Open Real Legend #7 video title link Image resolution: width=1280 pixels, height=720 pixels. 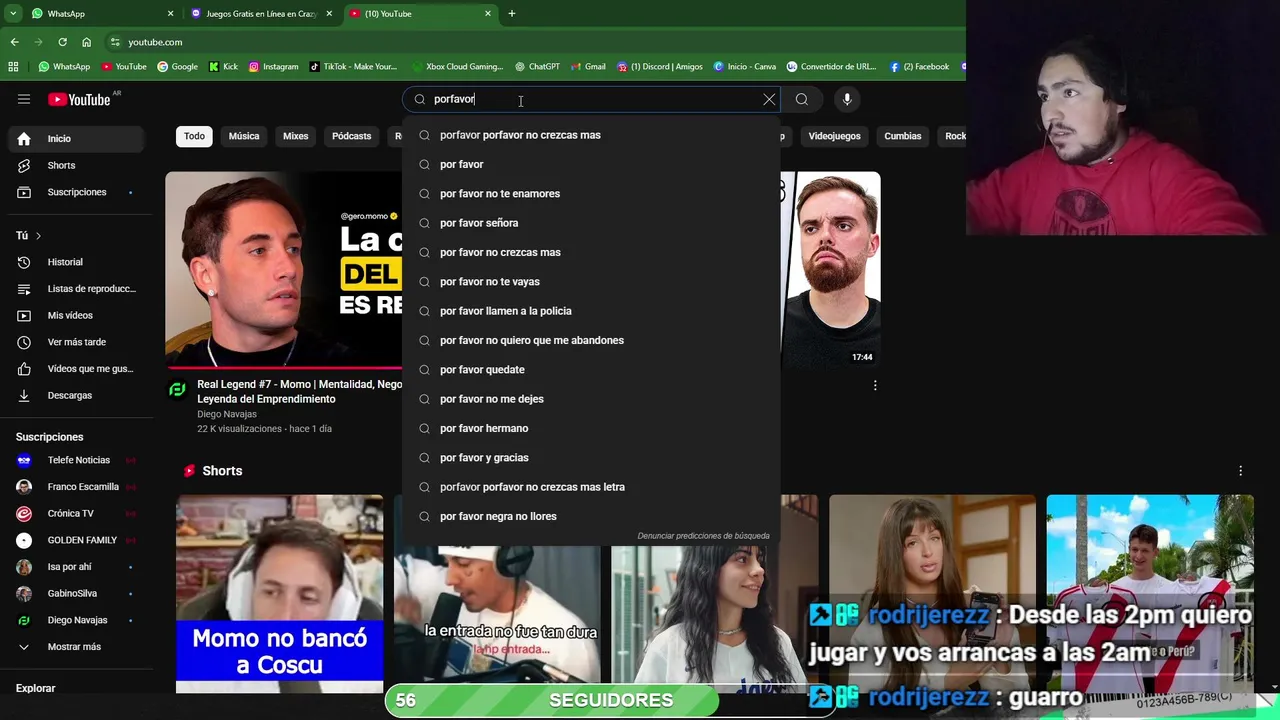click(299, 391)
